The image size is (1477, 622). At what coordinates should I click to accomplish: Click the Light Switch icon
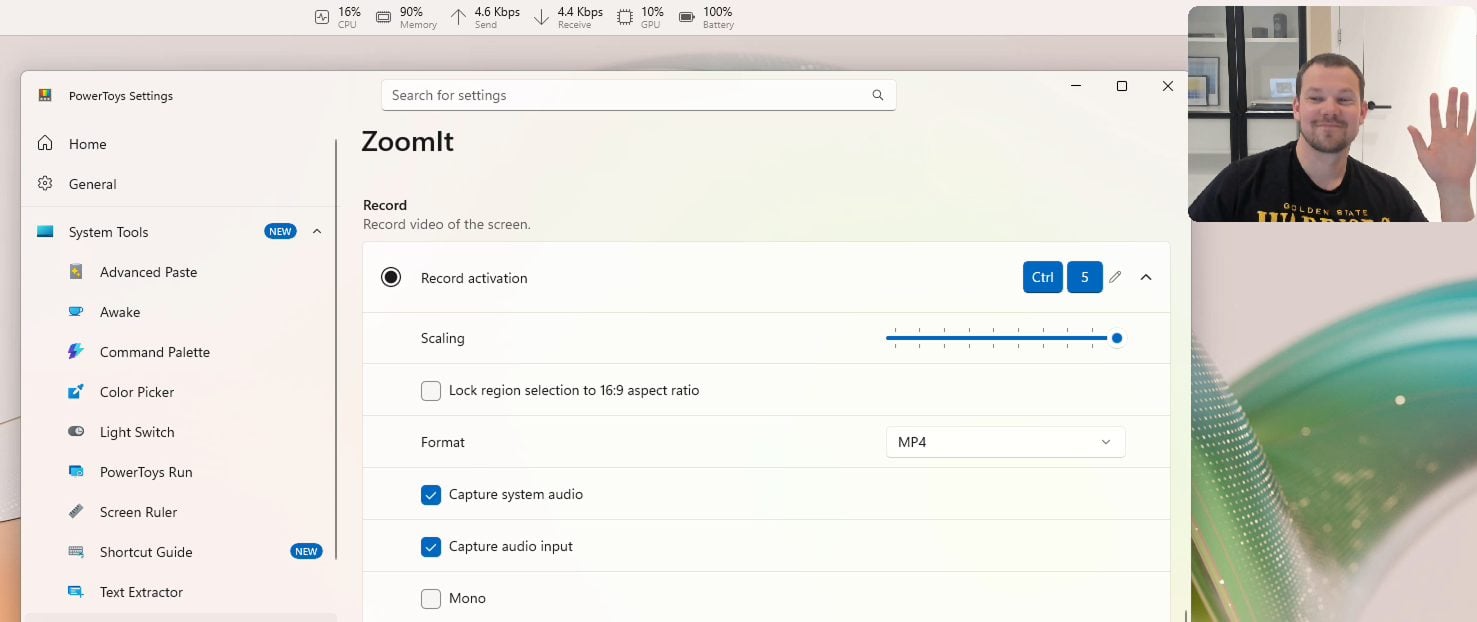pyautogui.click(x=76, y=431)
